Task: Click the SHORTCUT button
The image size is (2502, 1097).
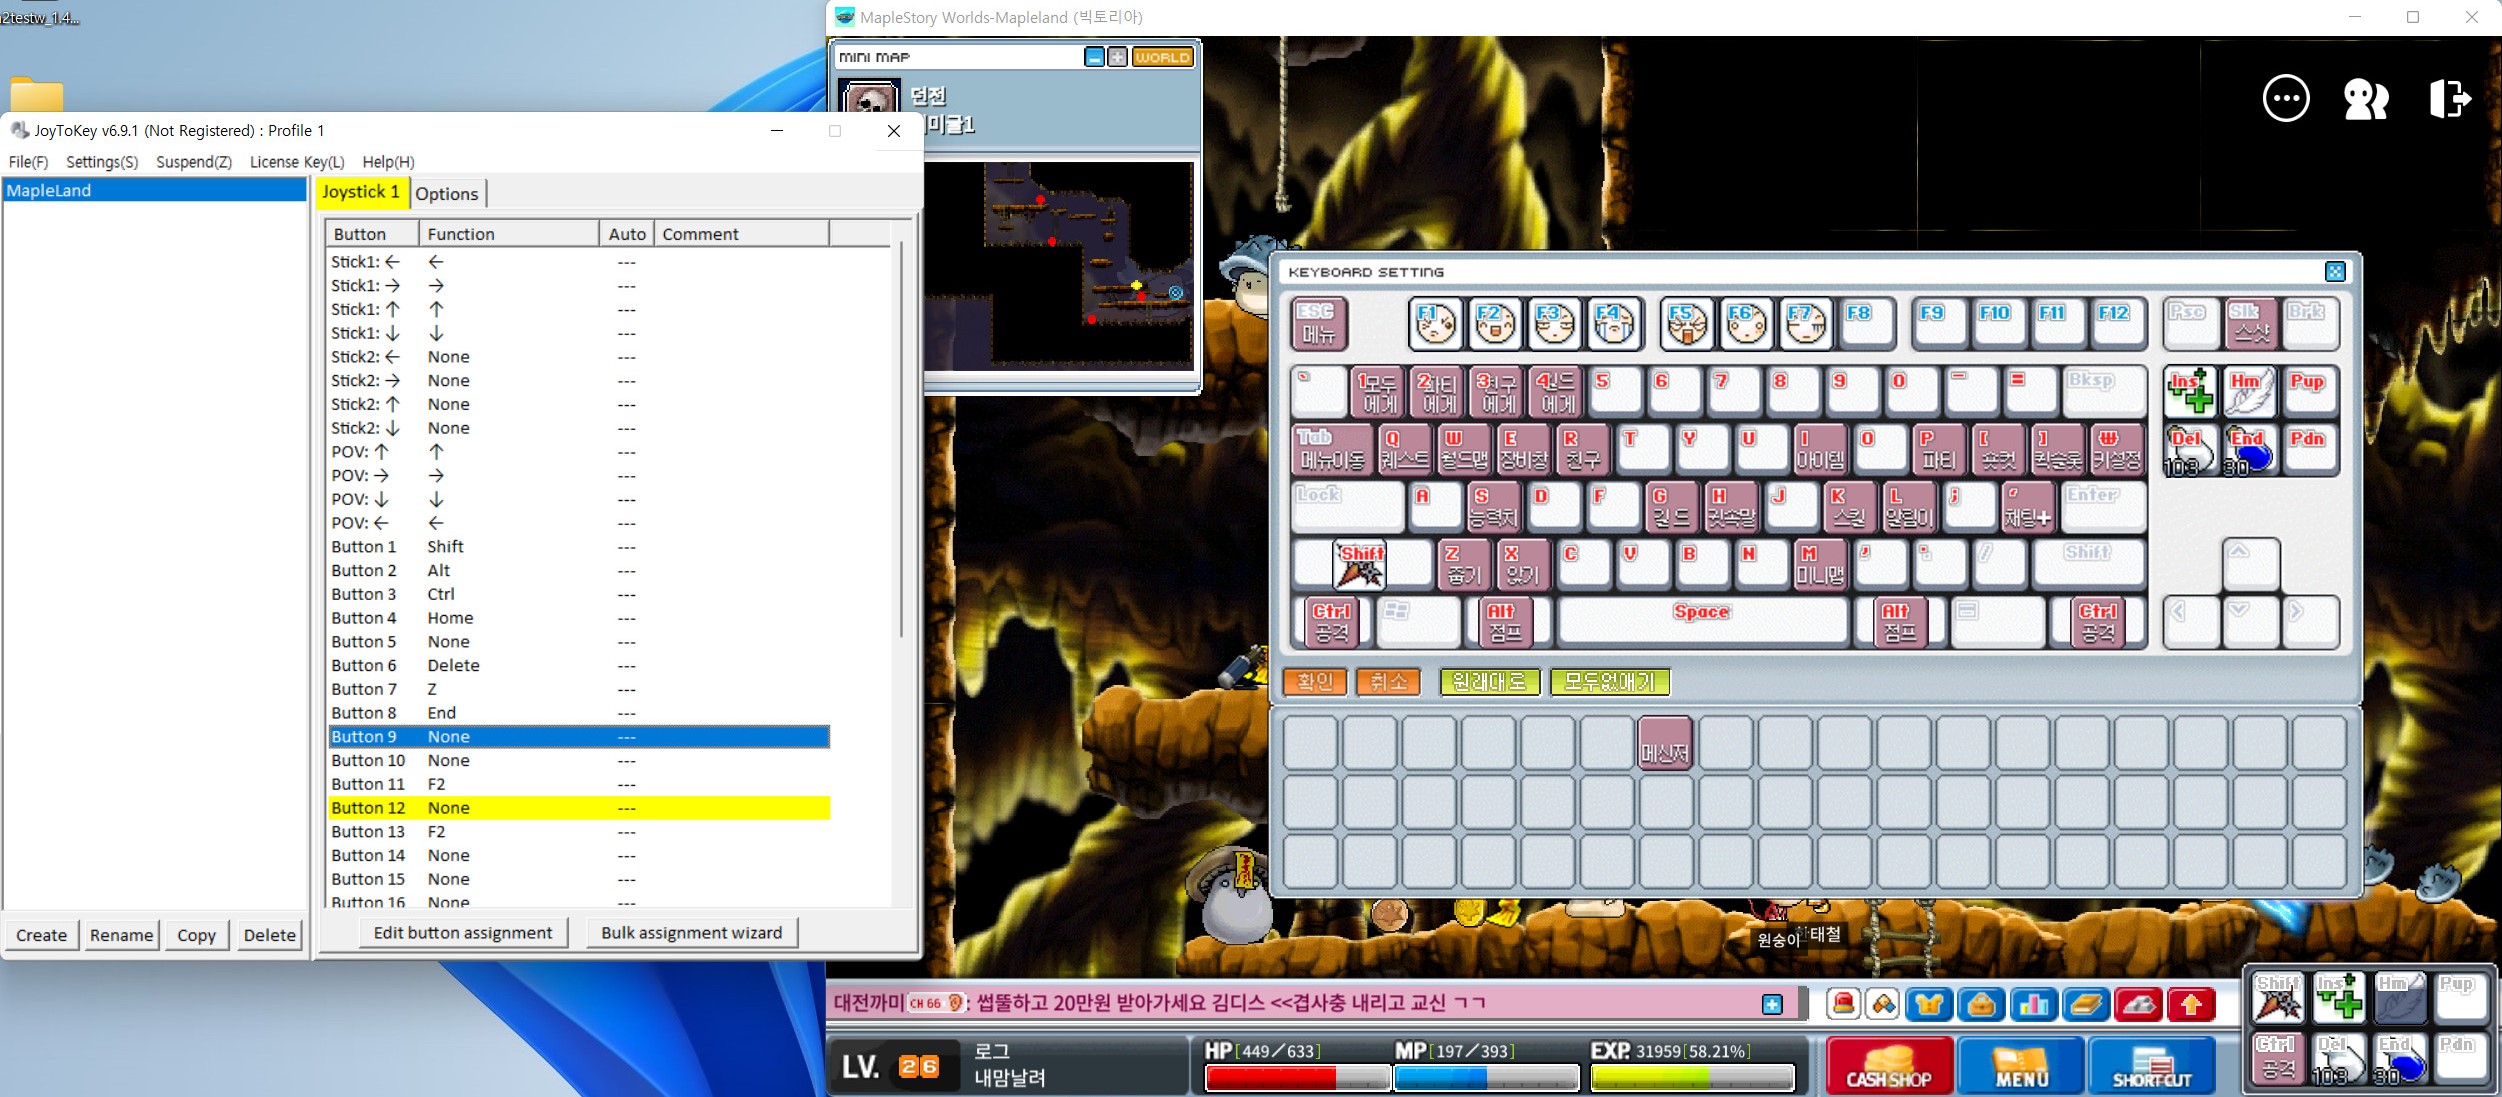Action: tap(2152, 1065)
